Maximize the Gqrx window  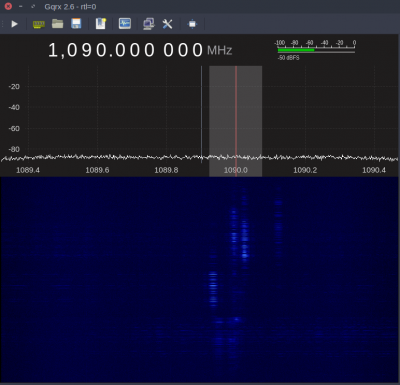click(33, 6)
